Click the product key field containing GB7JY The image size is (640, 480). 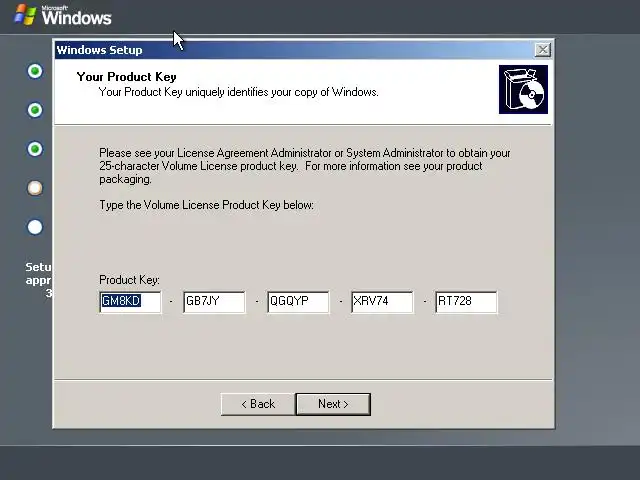click(214, 302)
